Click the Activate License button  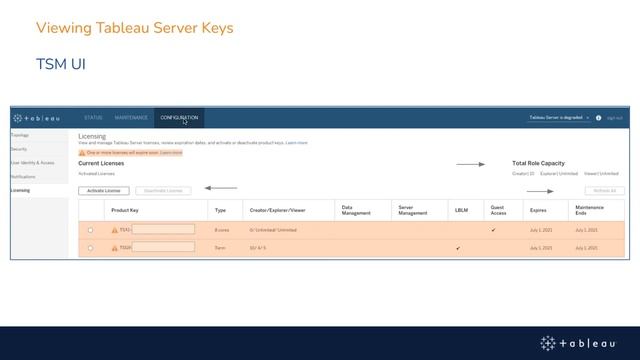coord(104,191)
